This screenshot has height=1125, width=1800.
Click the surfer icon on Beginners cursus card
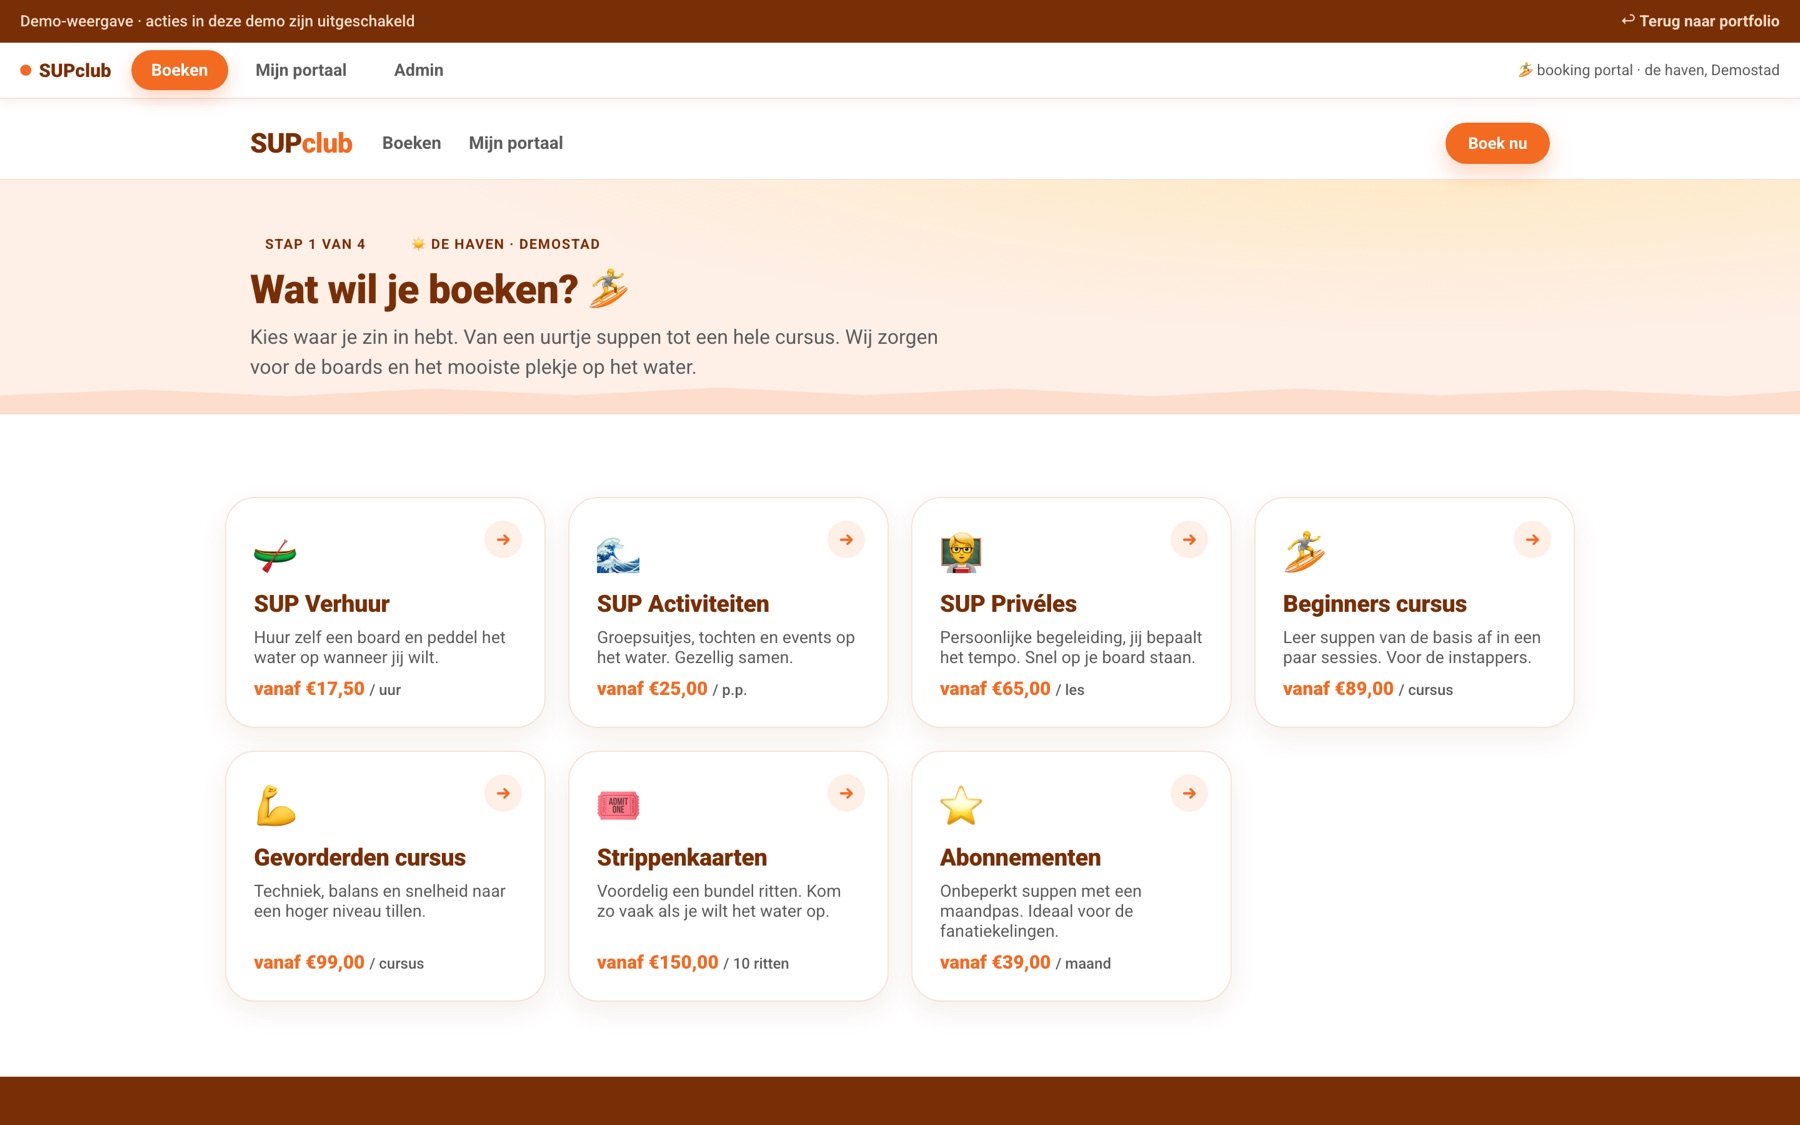click(x=1304, y=553)
